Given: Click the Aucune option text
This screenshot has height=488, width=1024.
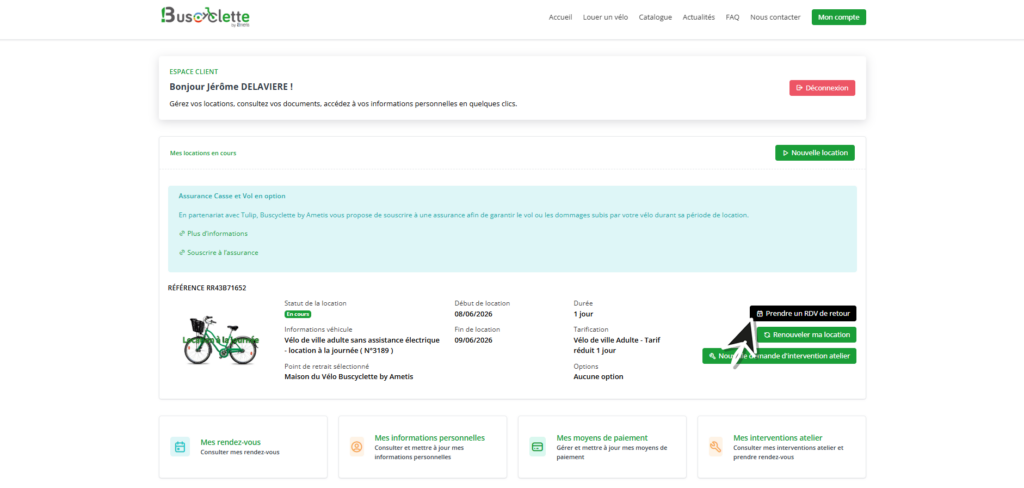Looking at the screenshot, I should pyautogui.click(x=598, y=376).
